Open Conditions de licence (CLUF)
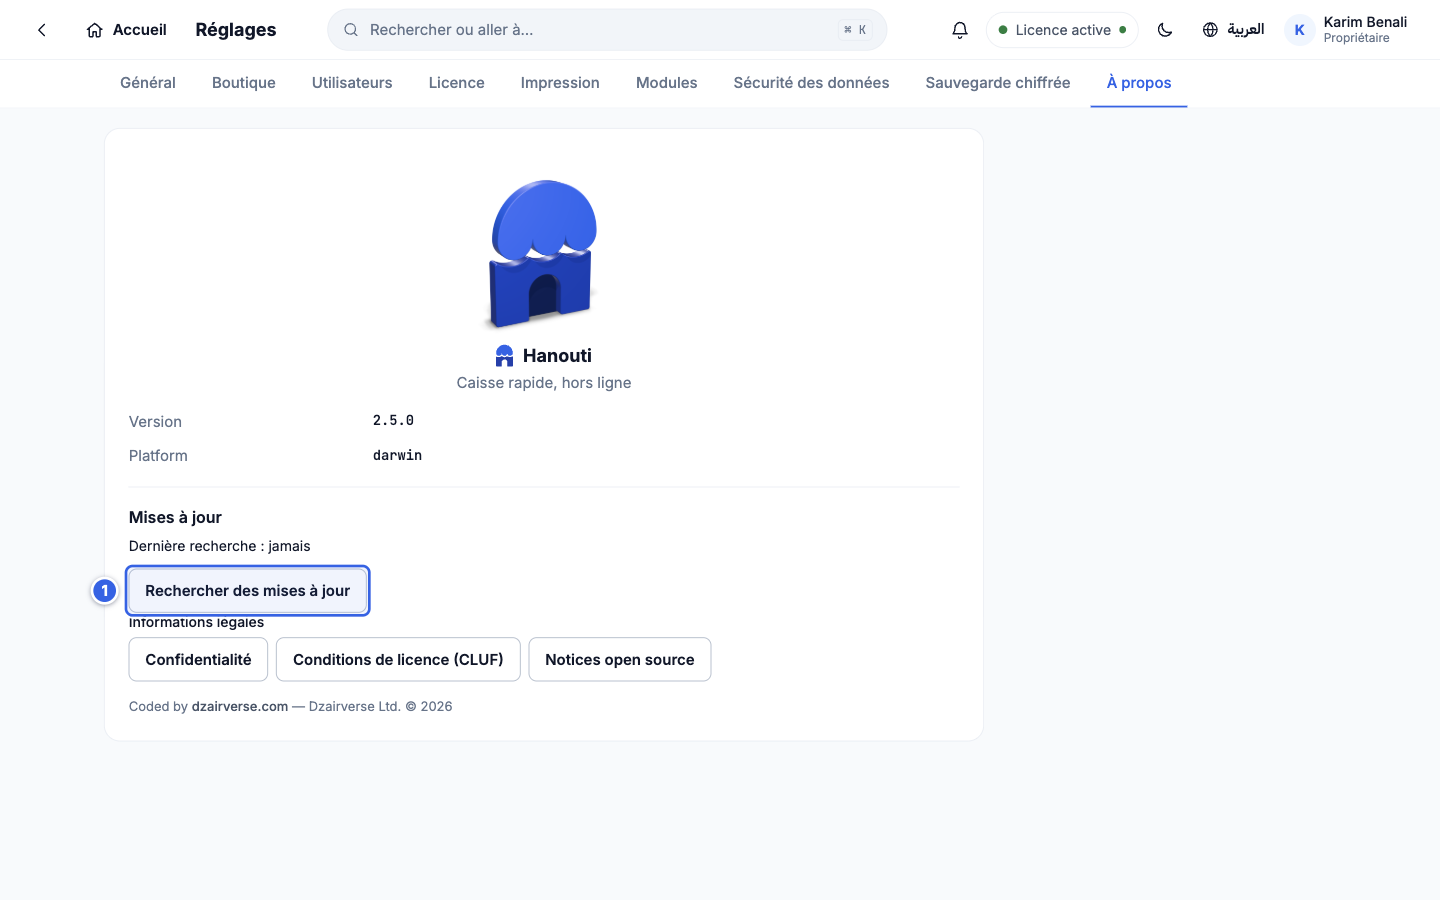 (x=398, y=660)
